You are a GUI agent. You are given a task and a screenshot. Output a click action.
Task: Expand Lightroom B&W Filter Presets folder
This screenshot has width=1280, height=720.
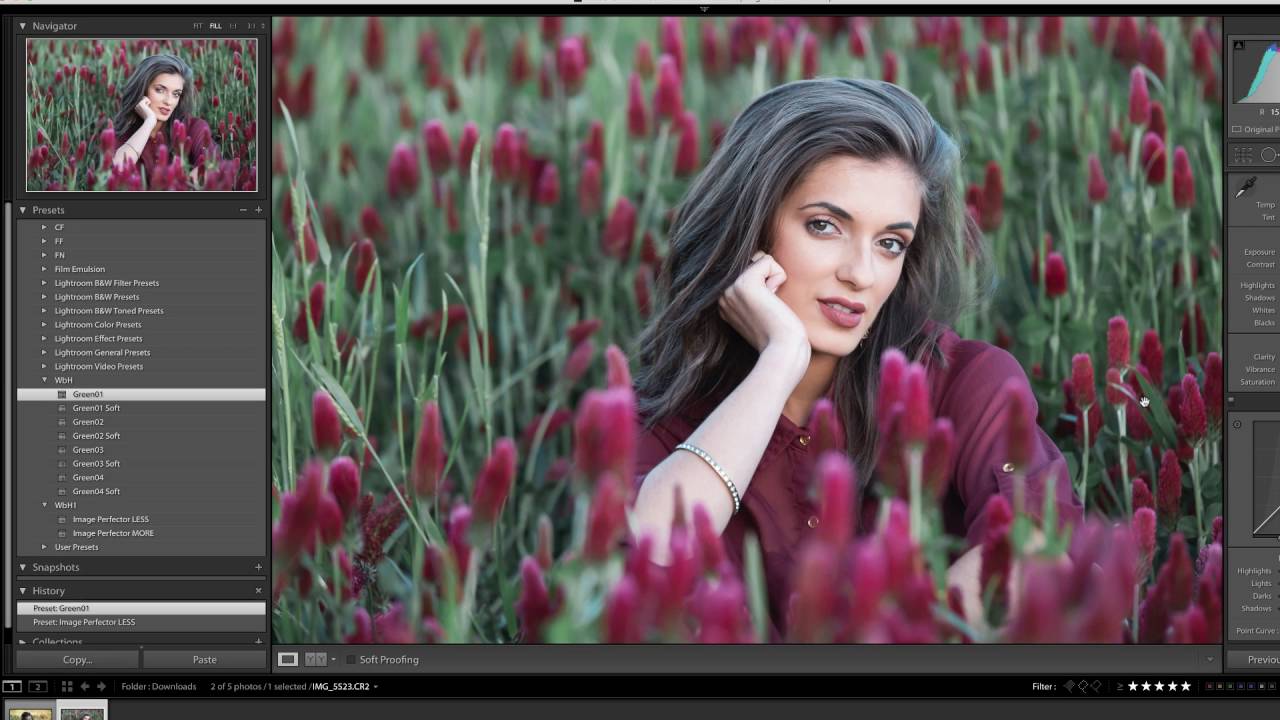[x=44, y=283]
